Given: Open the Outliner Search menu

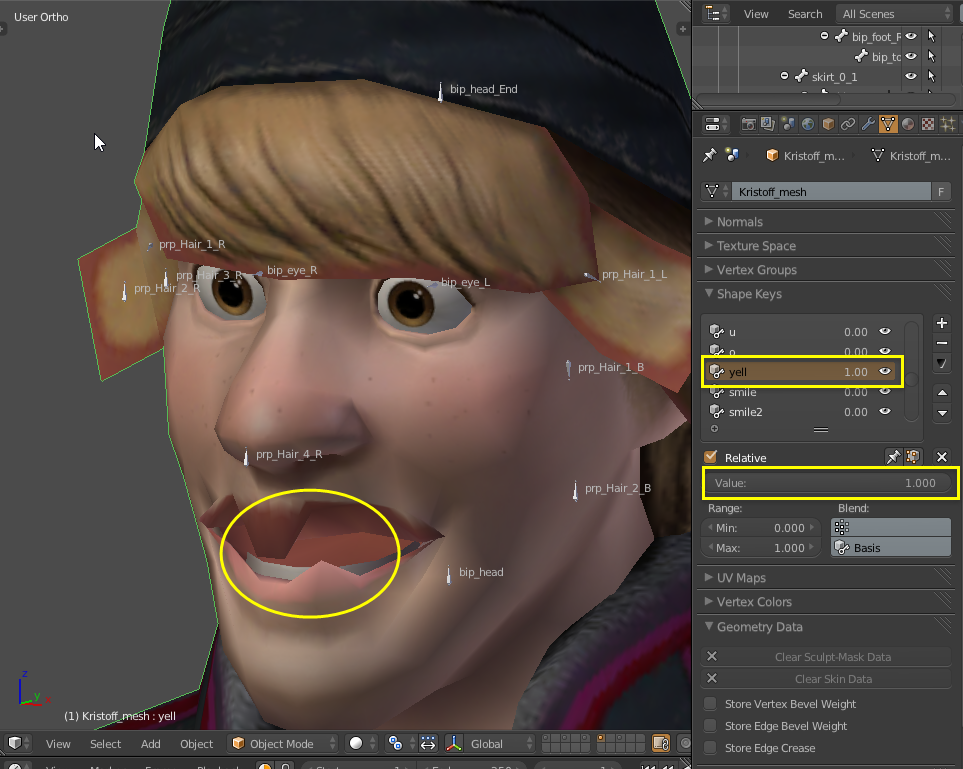Looking at the screenshot, I should [x=805, y=14].
